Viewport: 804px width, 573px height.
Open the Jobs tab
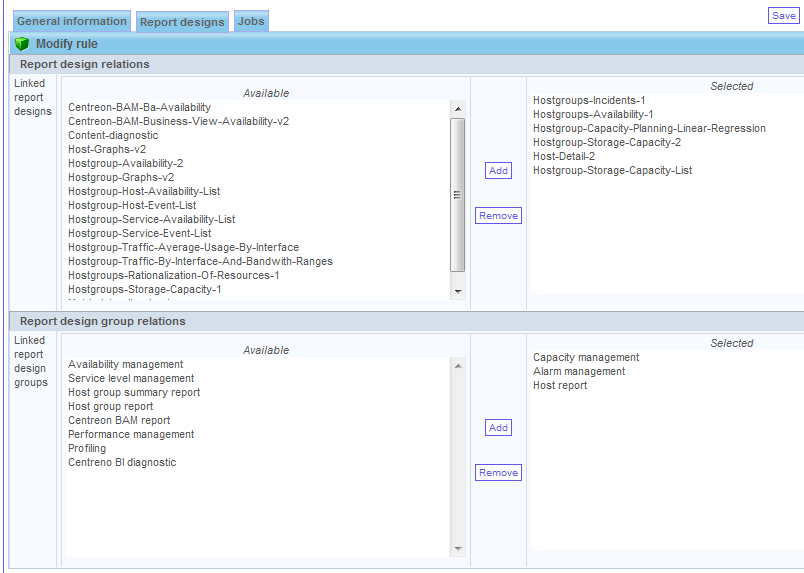point(251,21)
